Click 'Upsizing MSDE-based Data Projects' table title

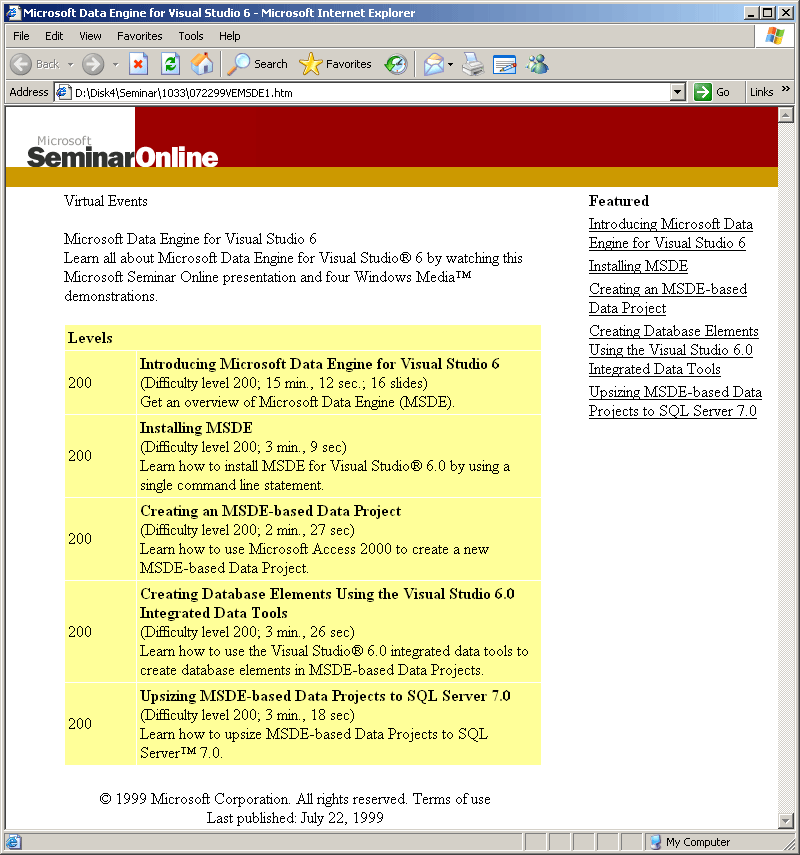click(325, 696)
